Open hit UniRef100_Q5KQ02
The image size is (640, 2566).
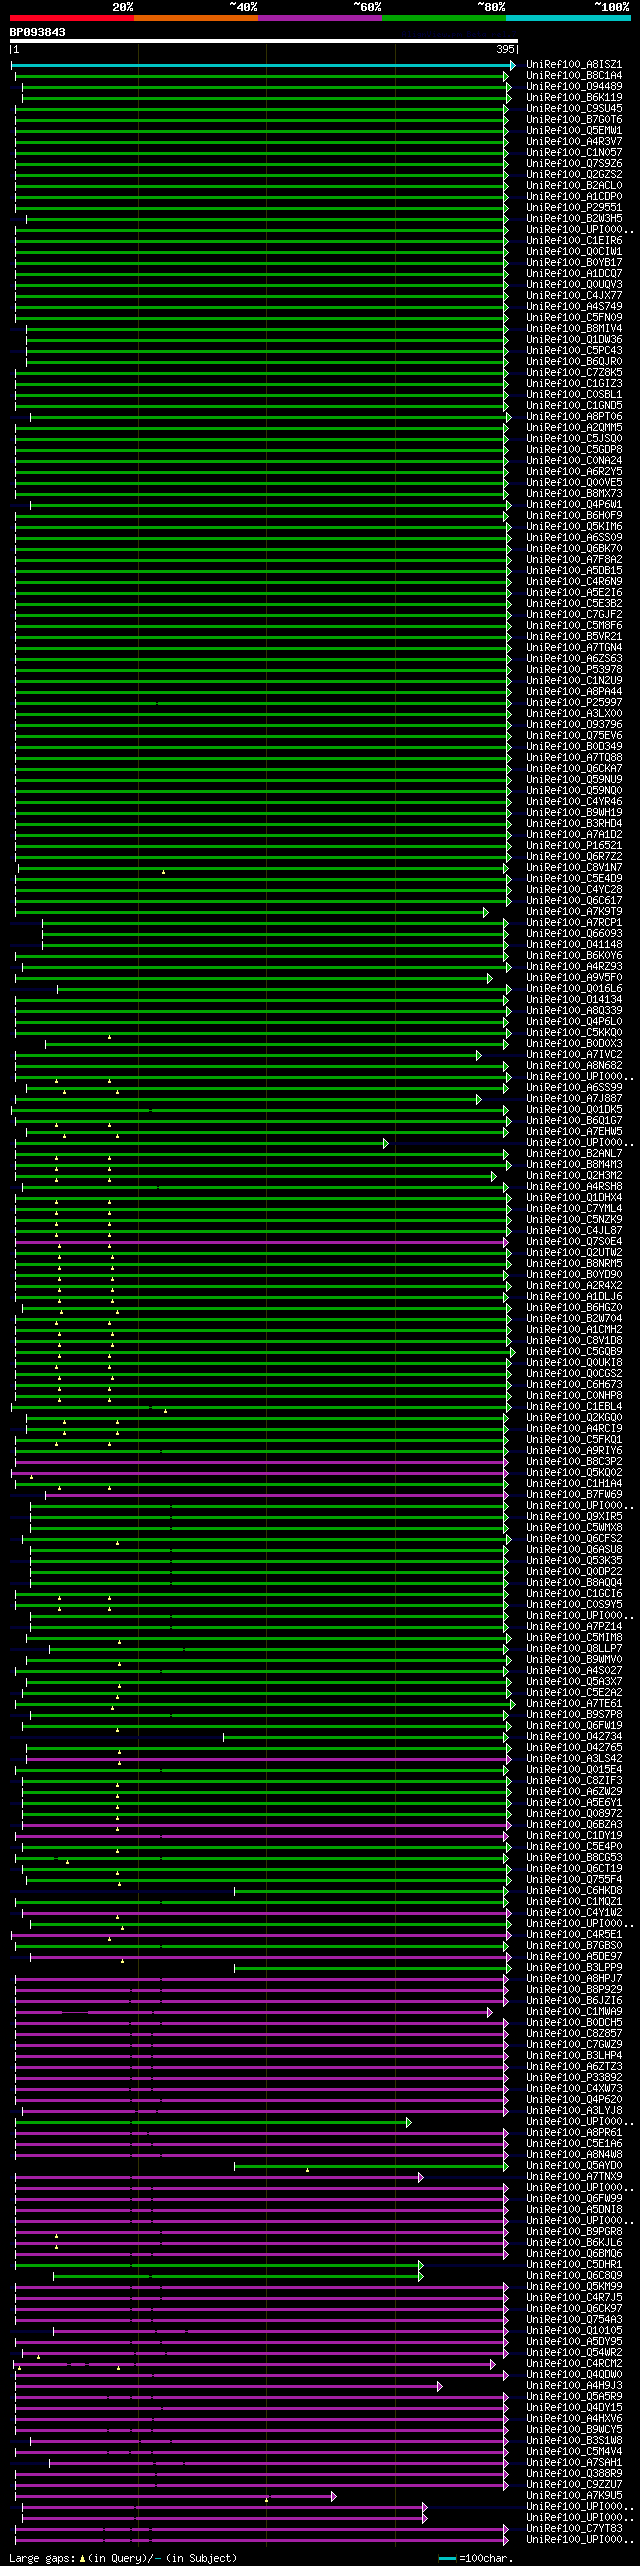click(574, 1473)
